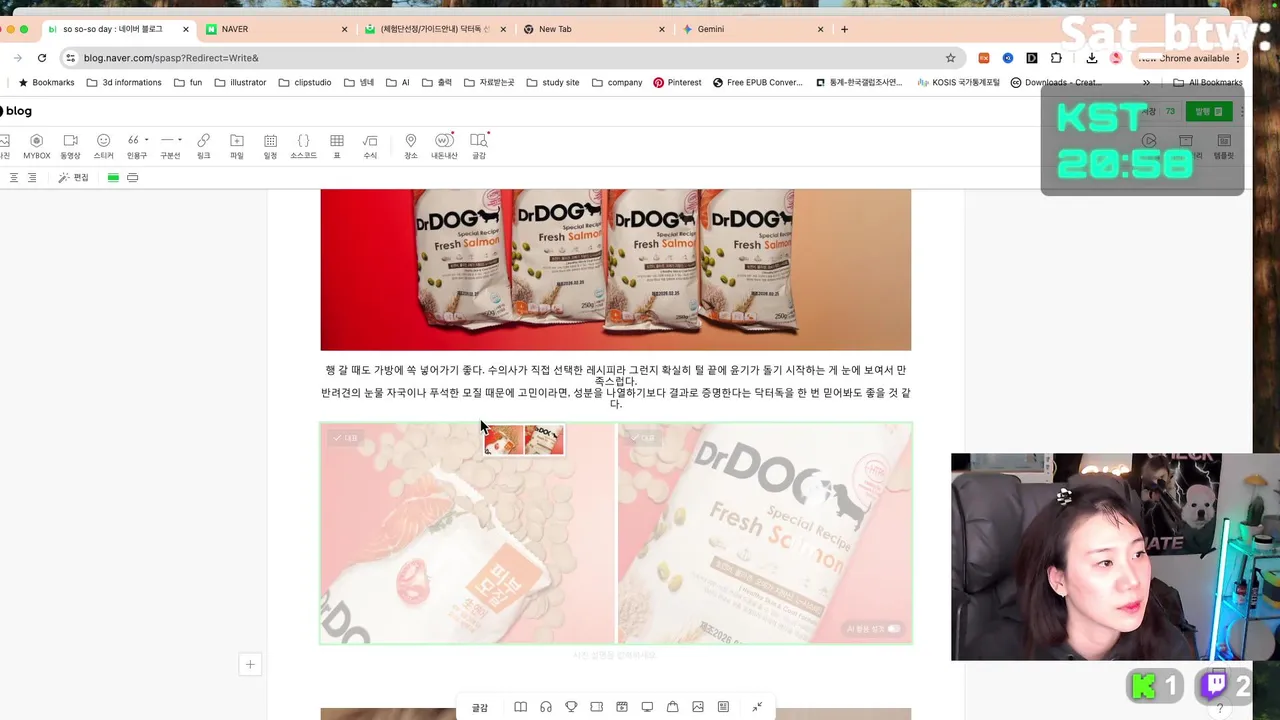Add a location with the 장소 icon

point(411,146)
